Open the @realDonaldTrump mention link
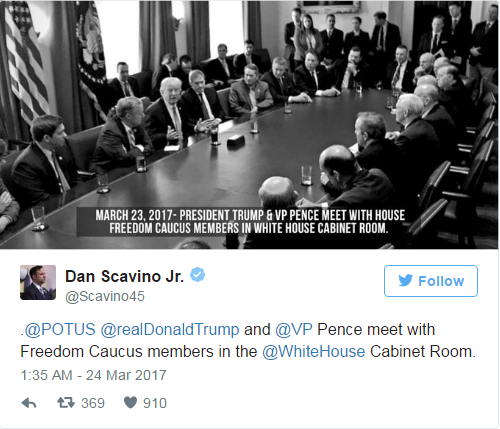The image size is (500, 429). 170,330
